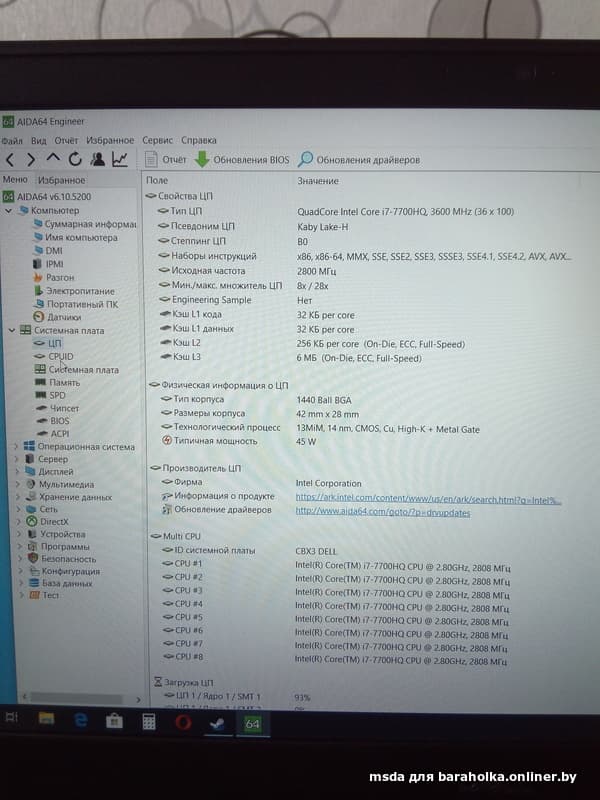Select Суммарная информация tree item
The image size is (600, 800).
[85, 224]
